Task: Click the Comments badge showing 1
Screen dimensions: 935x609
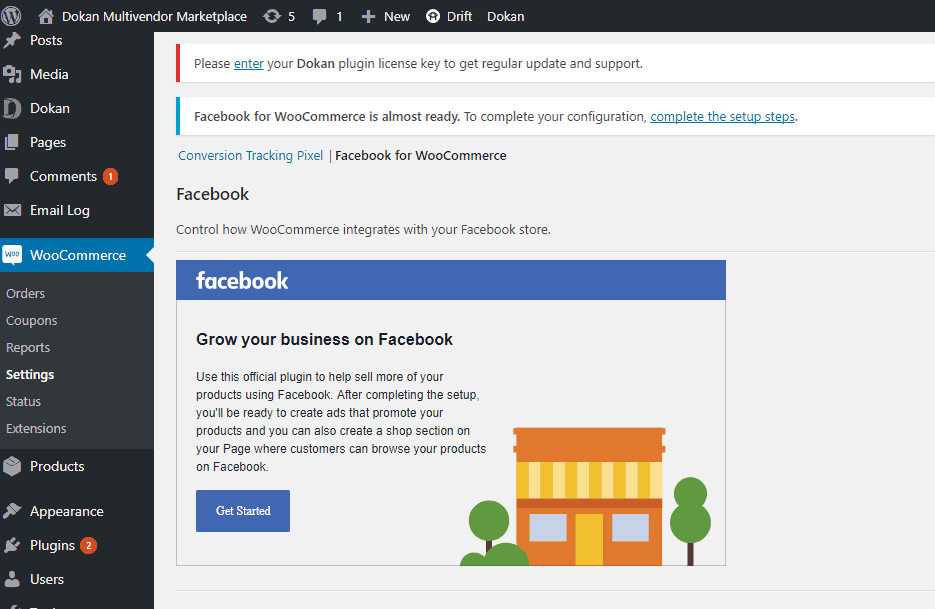Action: click(110, 177)
